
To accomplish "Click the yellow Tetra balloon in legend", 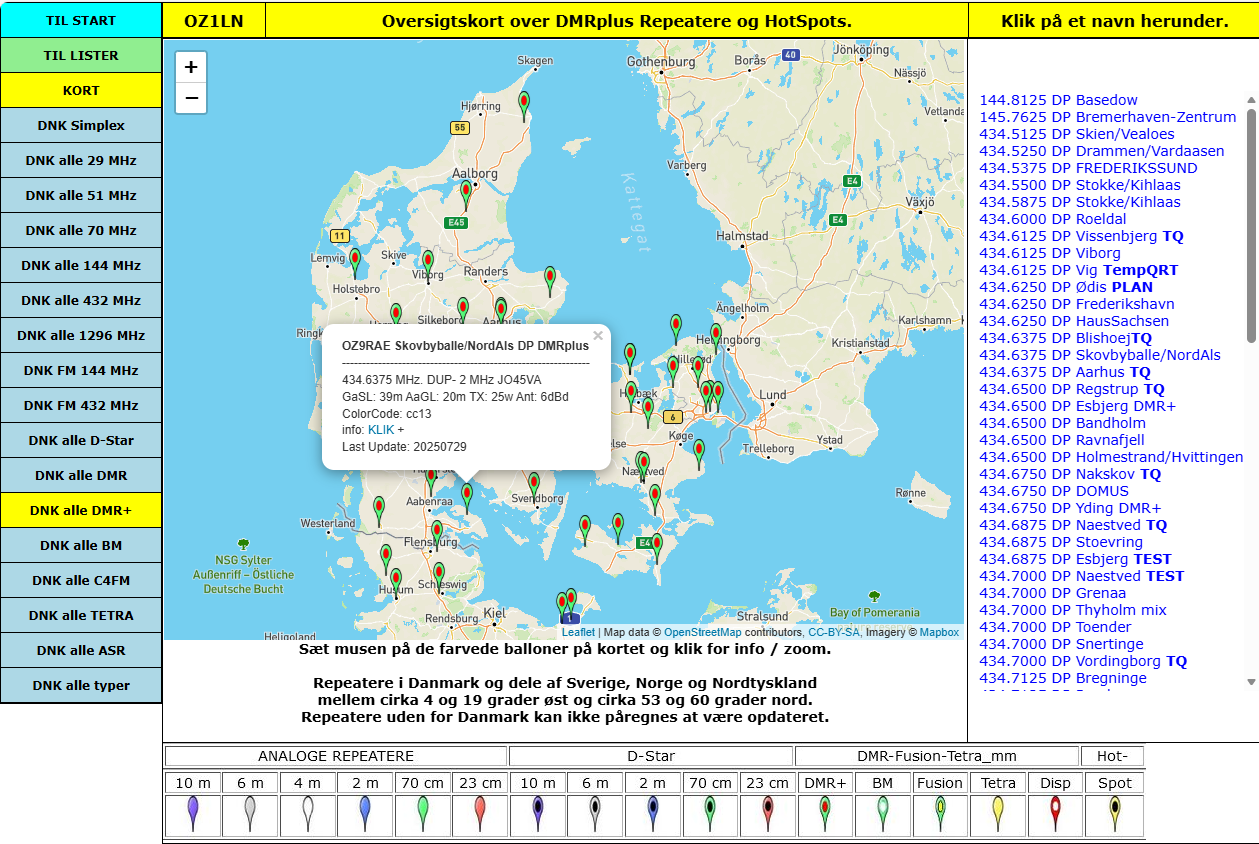I will [x=997, y=814].
